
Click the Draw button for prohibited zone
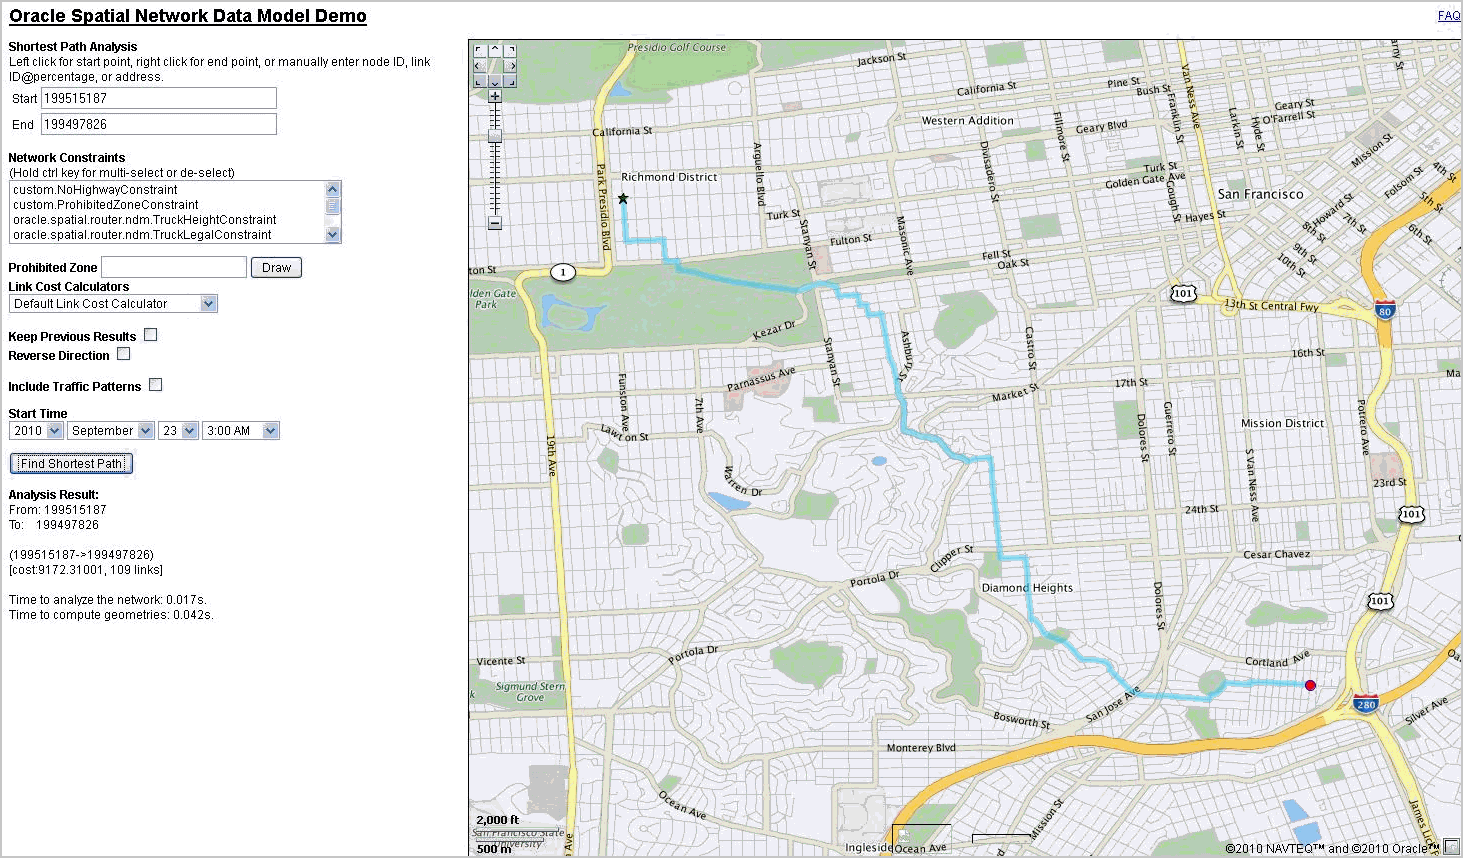[276, 268]
